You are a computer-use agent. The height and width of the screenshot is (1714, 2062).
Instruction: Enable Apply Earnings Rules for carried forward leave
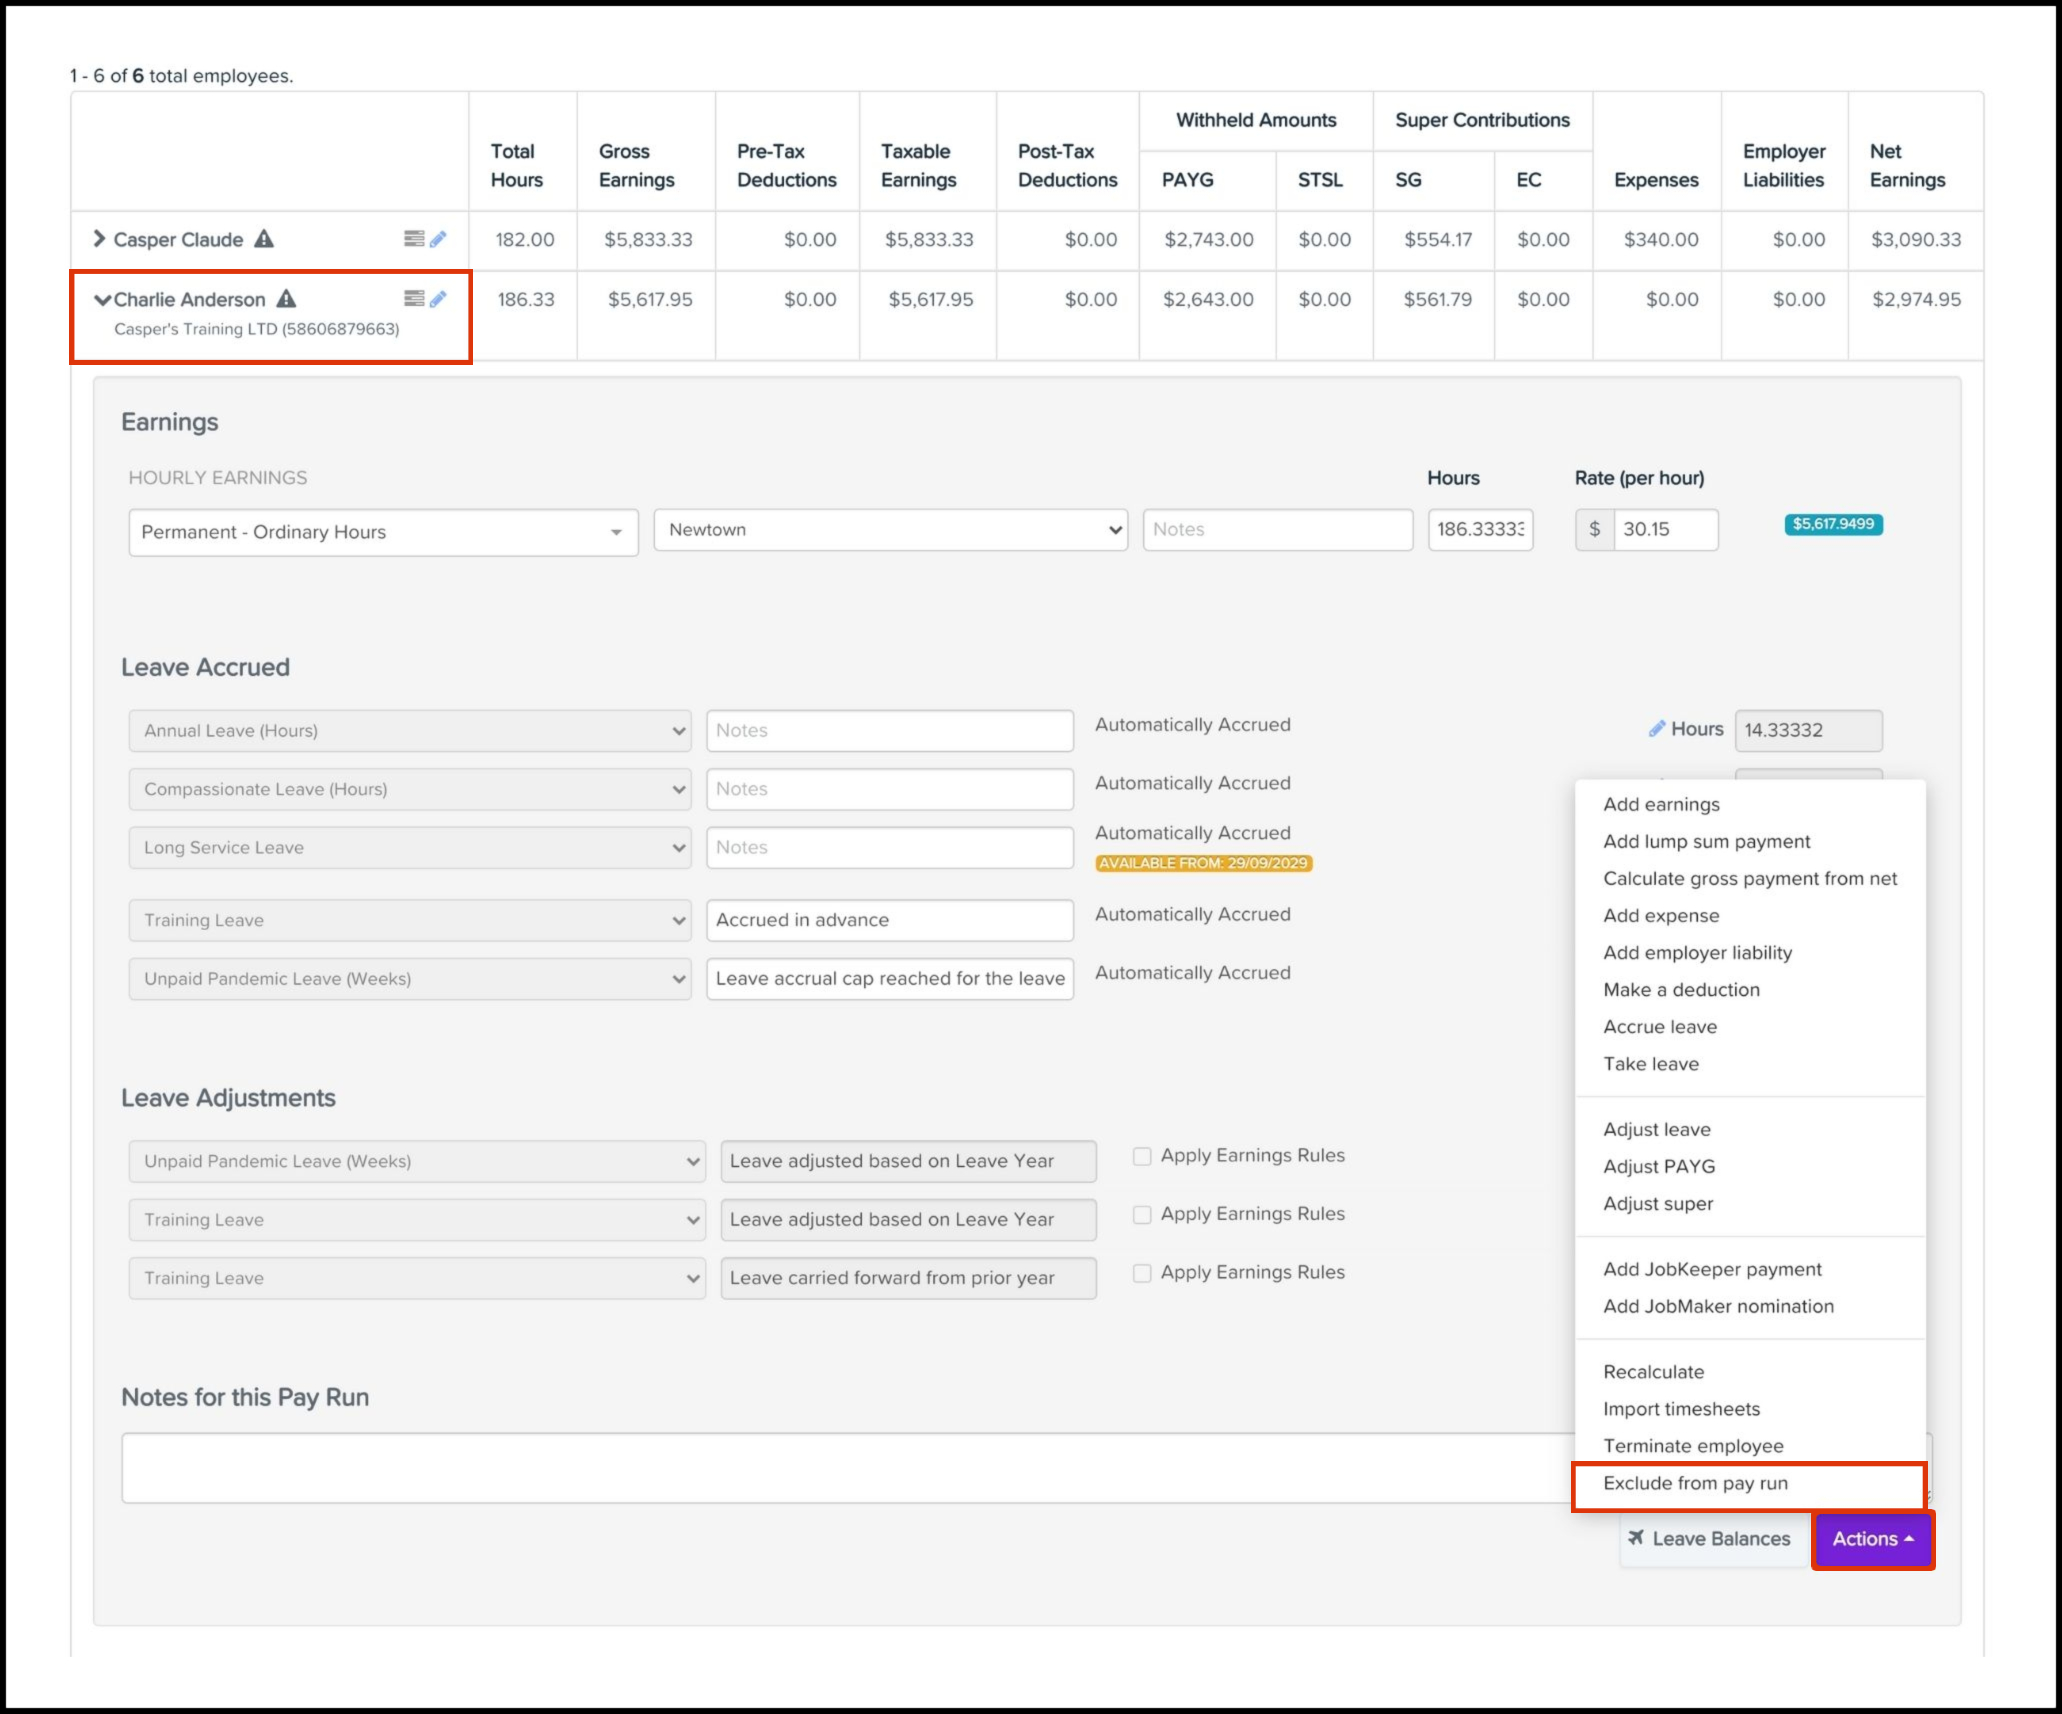pos(1141,1273)
